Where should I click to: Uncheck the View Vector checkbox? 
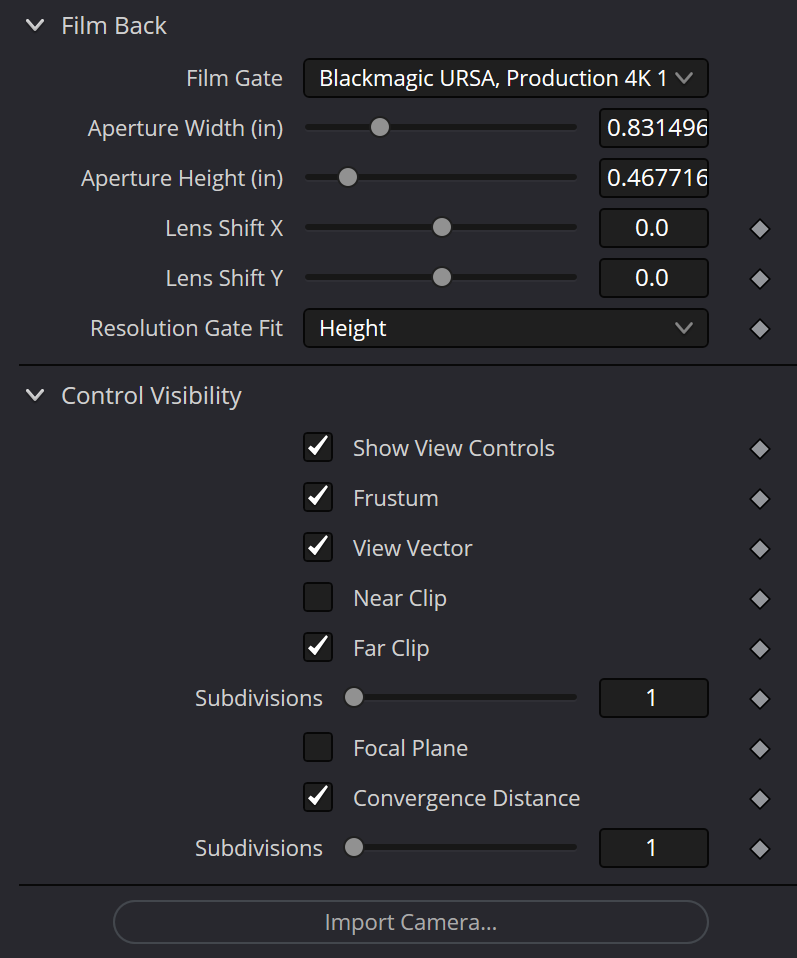pyautogui.click(x=318, y=548)
